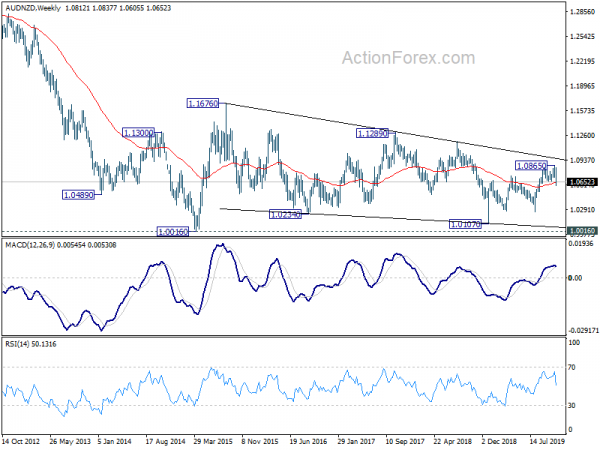Click the 1.09370 price axis value
This screenshot has height=450, width=600.
tap(582, 160)
